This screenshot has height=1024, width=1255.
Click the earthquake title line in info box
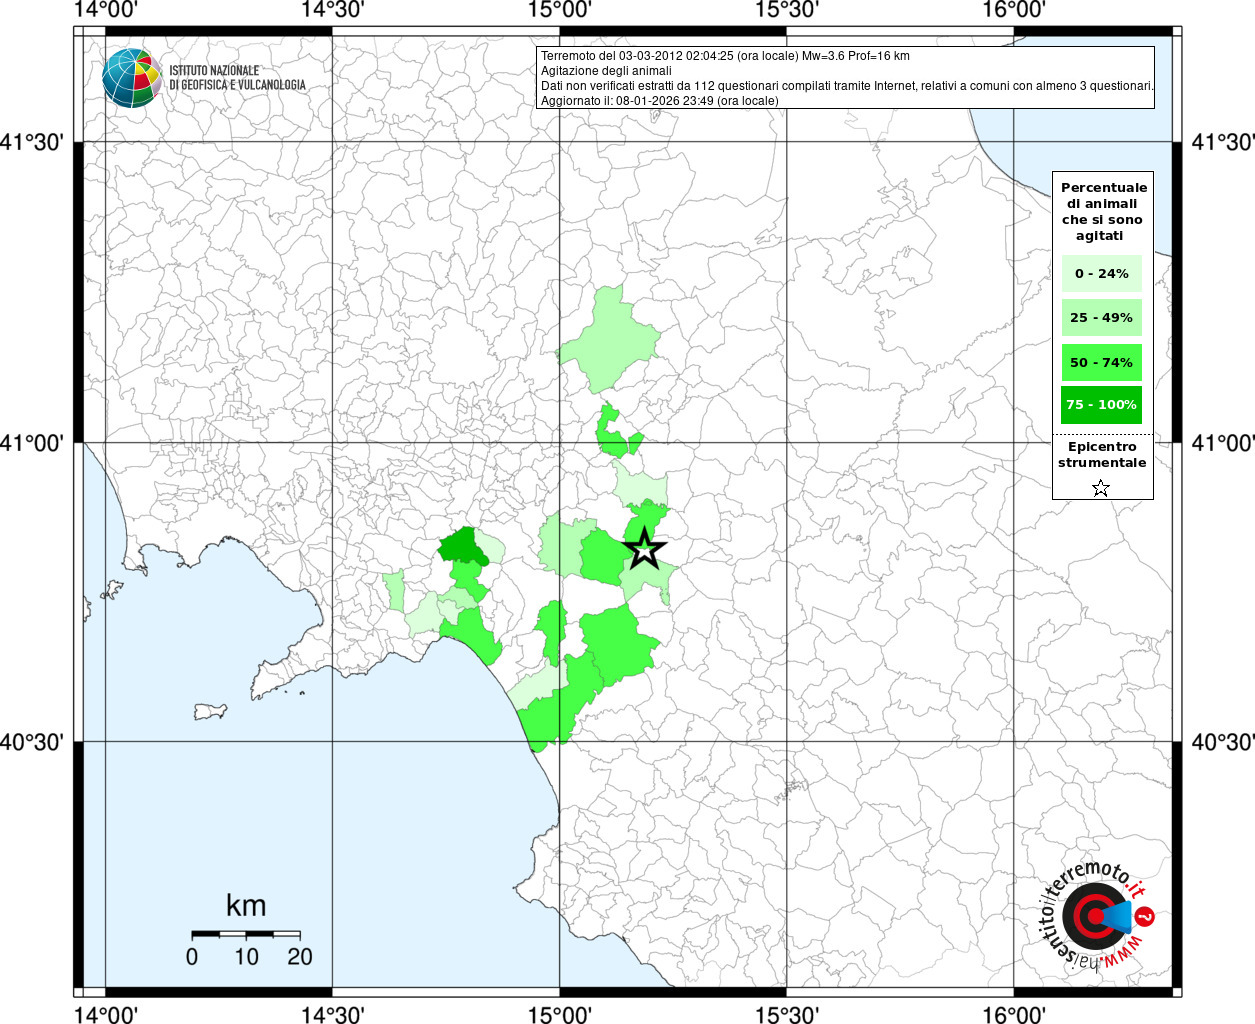click(x=725, y=56)
